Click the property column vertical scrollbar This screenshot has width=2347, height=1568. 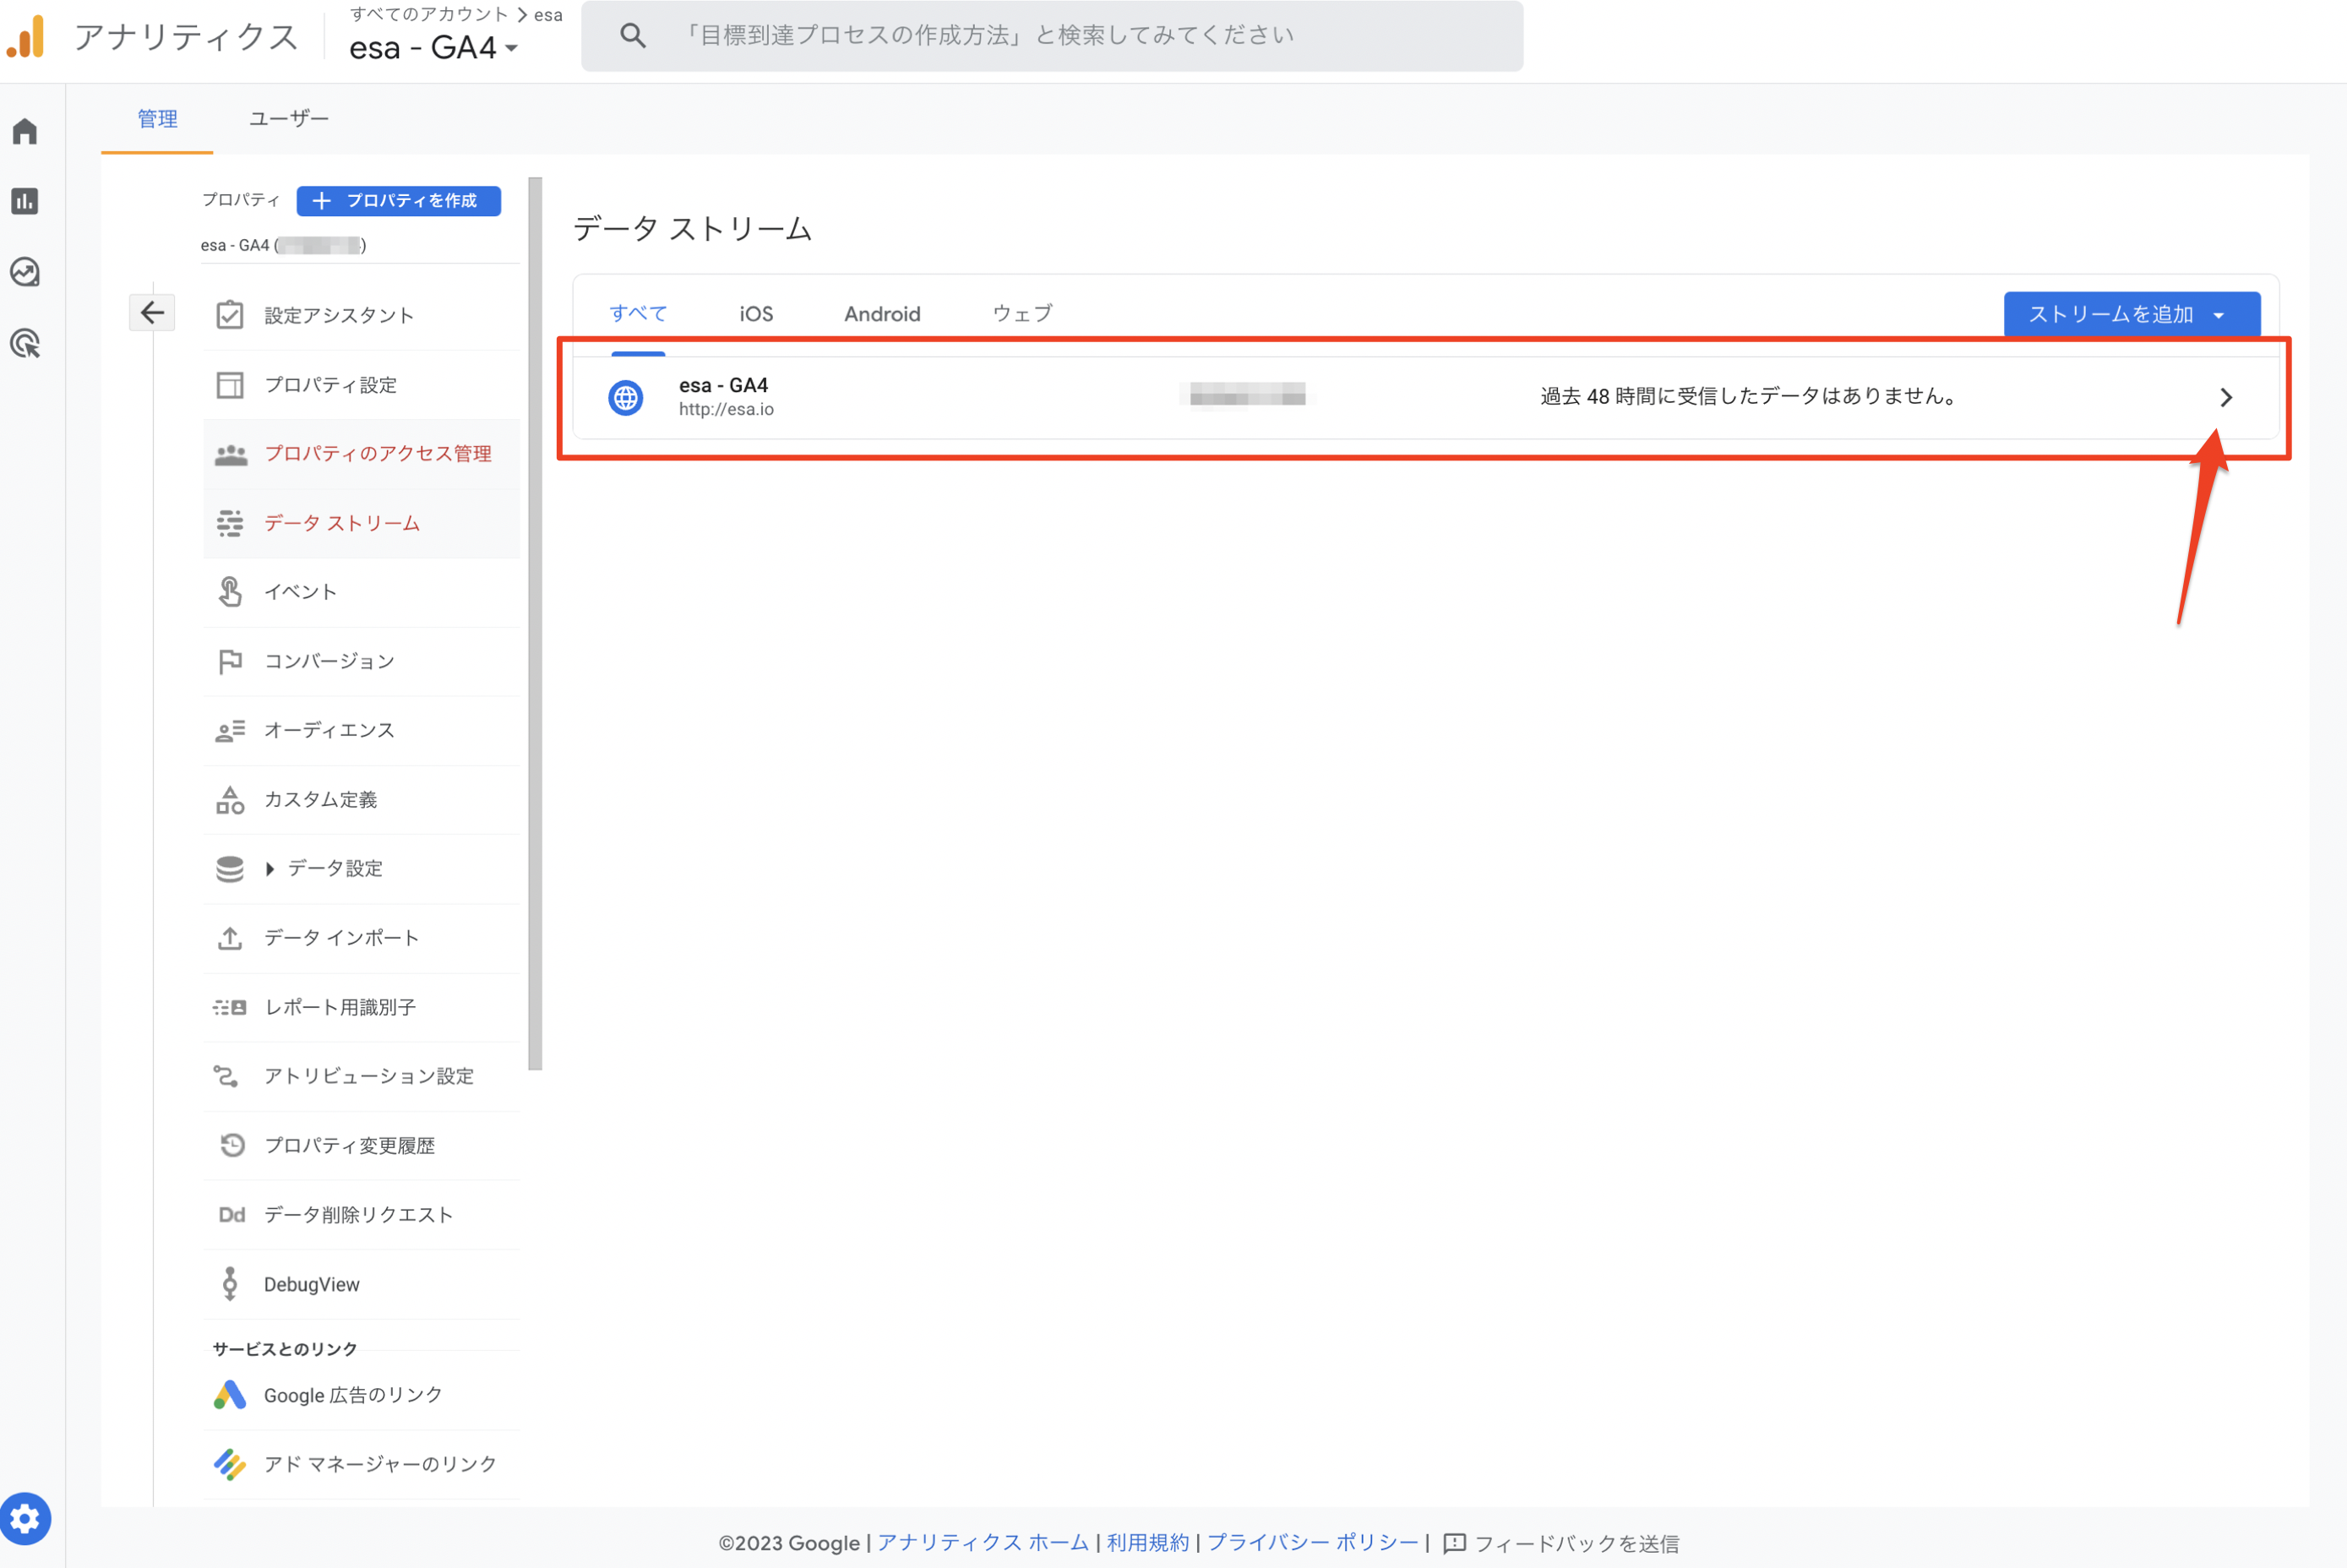pos(535,624)
